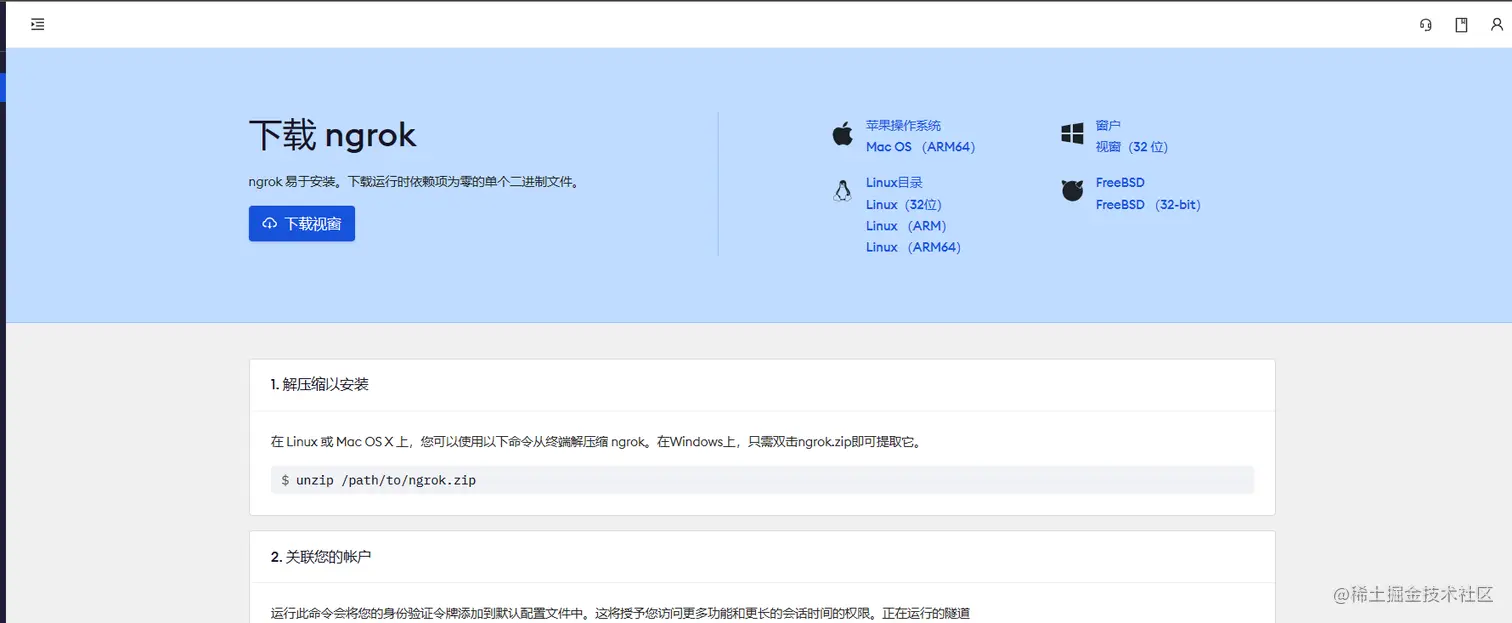Click the Linux unzip instructions paragraph

(596, 441)
